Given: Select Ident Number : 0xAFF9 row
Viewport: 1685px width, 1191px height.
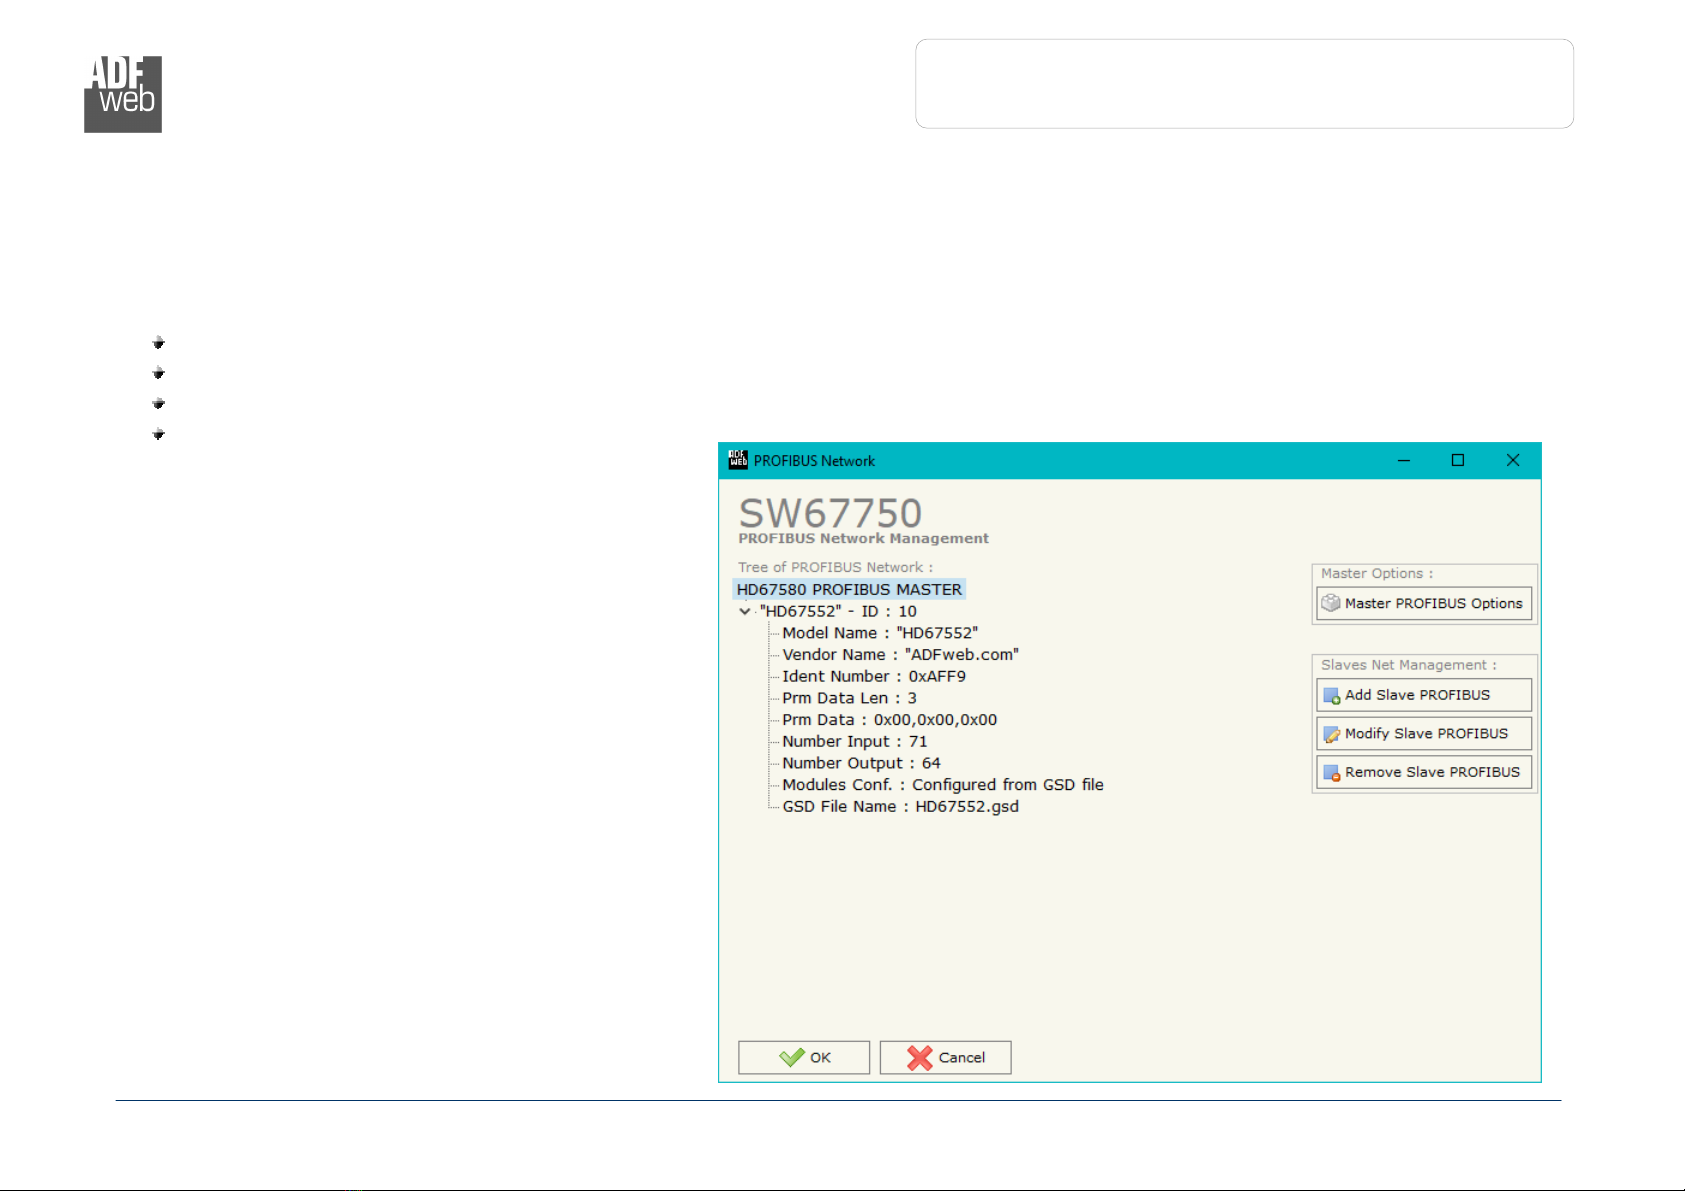Looking at the screenshot, I should pos(874,677).
